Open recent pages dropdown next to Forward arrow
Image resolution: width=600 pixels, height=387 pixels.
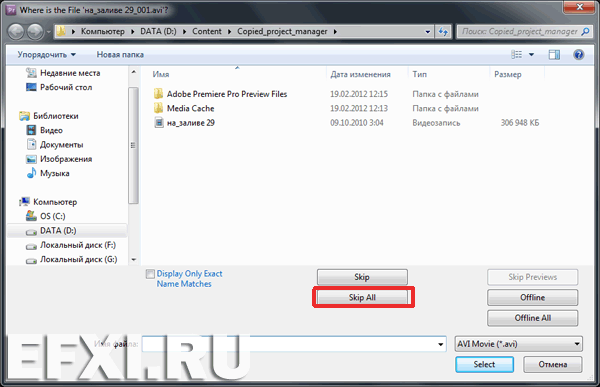point(48,32)
